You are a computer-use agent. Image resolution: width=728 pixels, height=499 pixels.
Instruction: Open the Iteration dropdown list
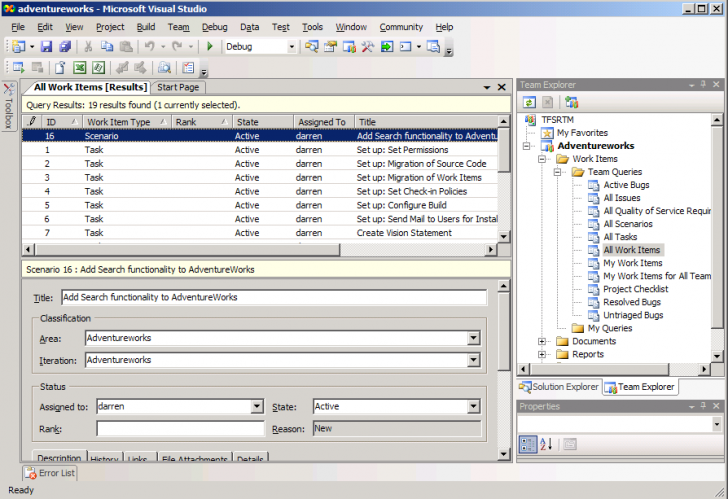point(474,360)
